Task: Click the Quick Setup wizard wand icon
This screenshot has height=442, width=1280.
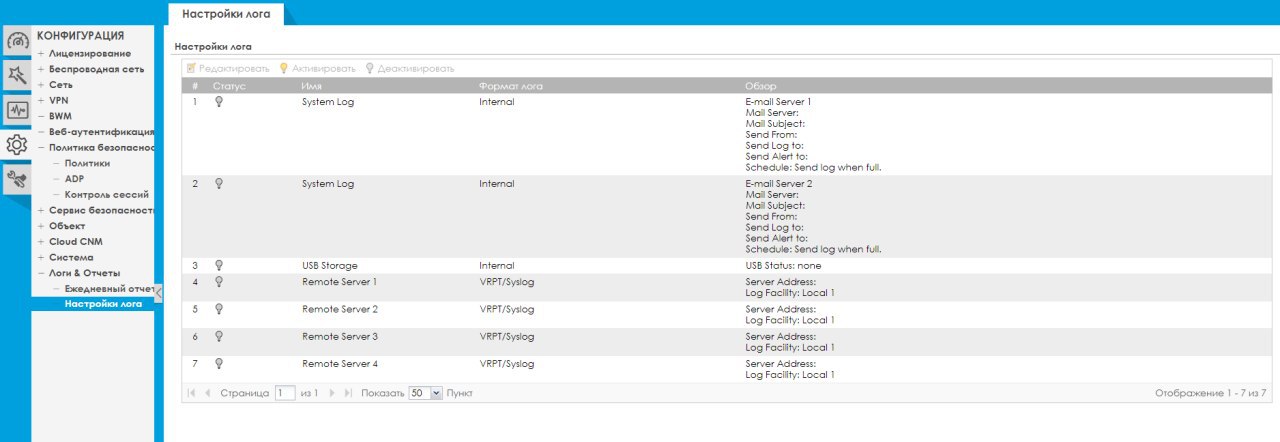Action: click(16, 75)
